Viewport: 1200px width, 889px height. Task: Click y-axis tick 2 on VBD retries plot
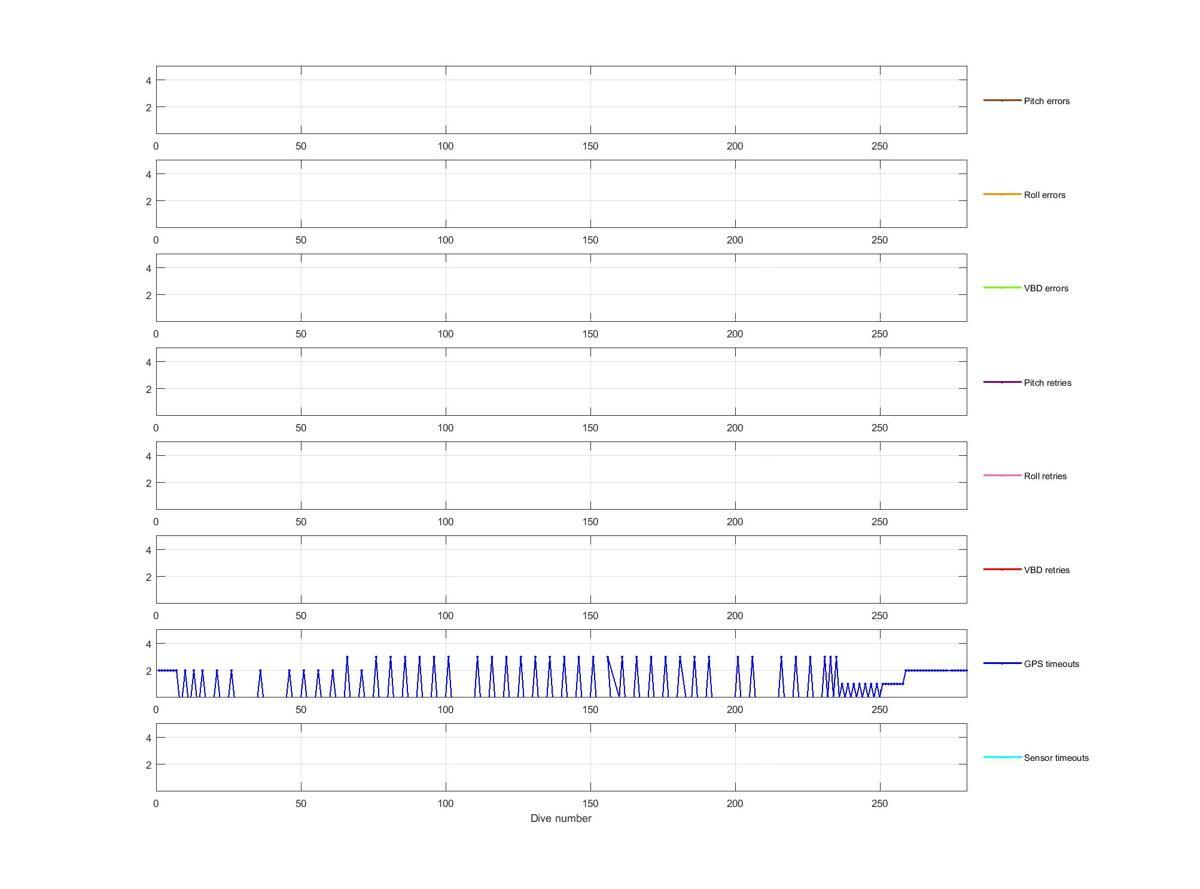(x=148, y=577)
